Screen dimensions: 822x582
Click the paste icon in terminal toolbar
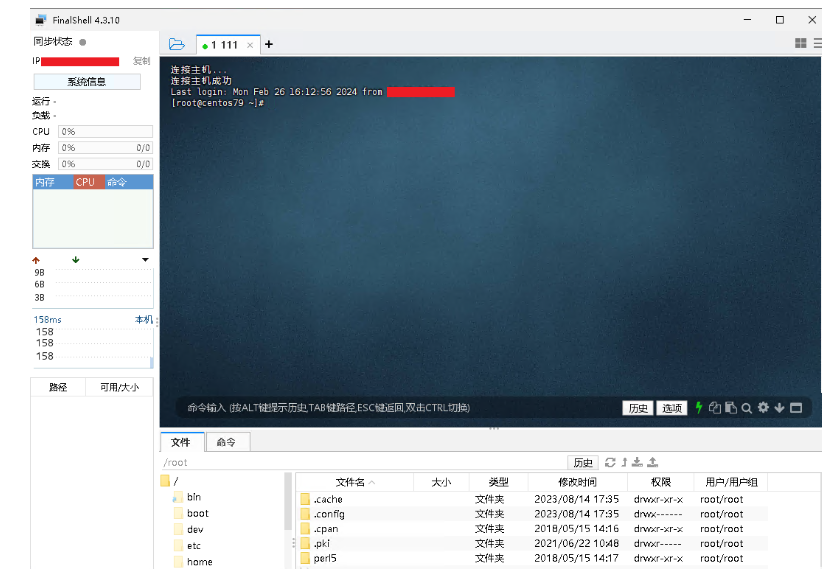731,407
